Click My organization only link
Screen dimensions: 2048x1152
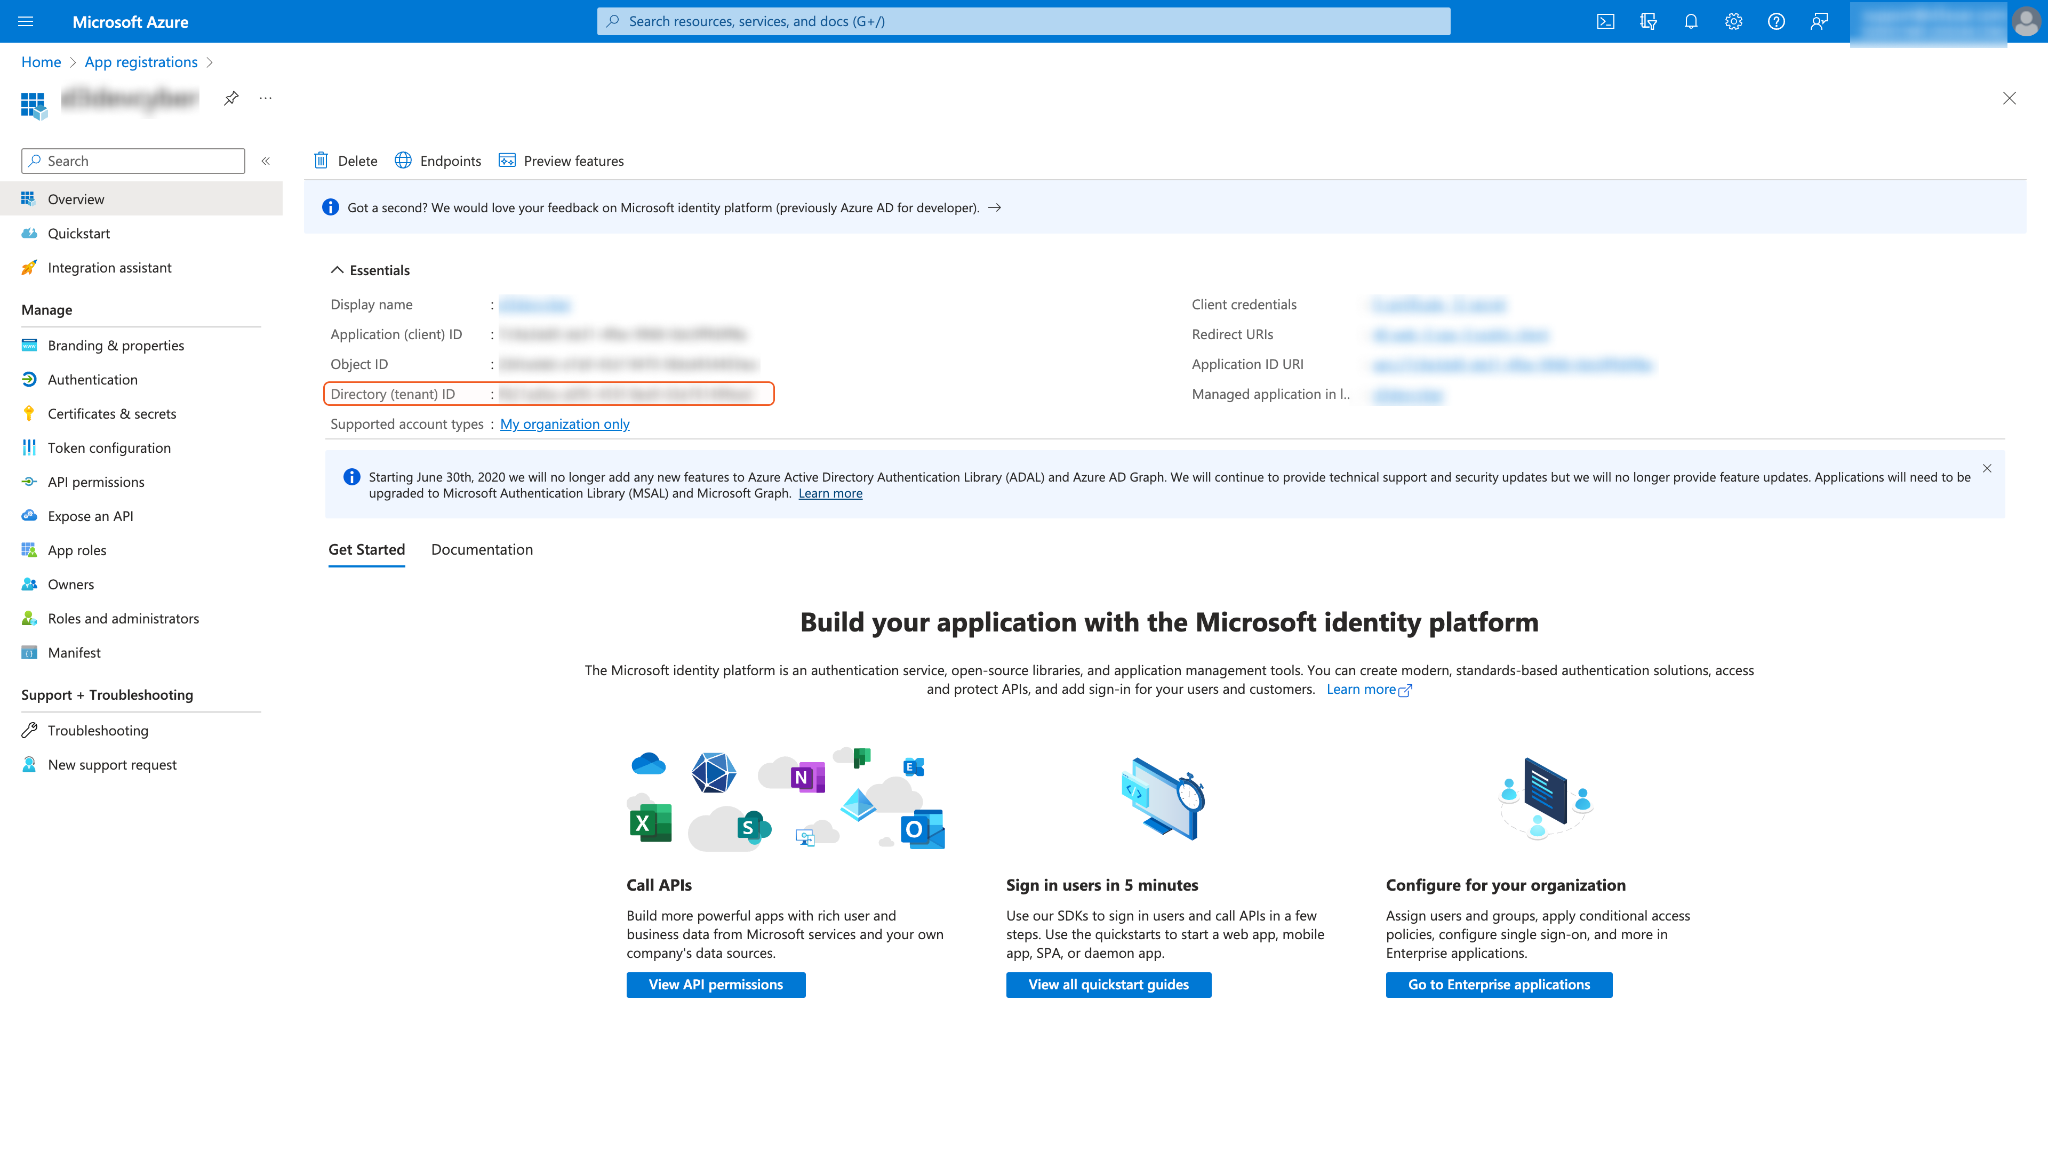coord(565,424)
